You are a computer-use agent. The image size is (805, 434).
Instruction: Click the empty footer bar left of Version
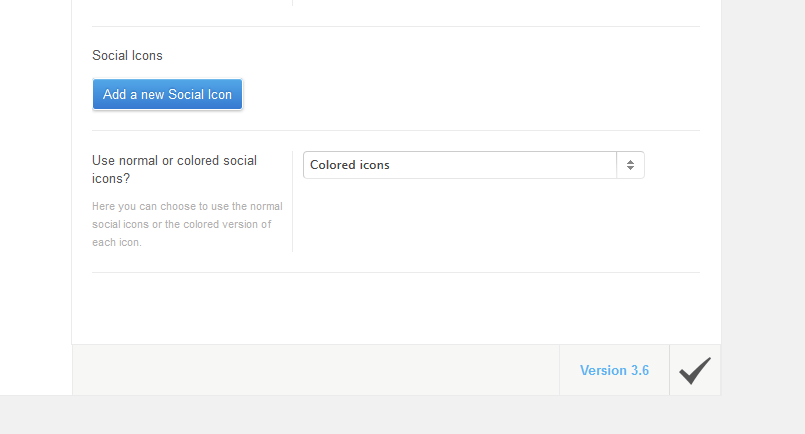tap(316, 370)
